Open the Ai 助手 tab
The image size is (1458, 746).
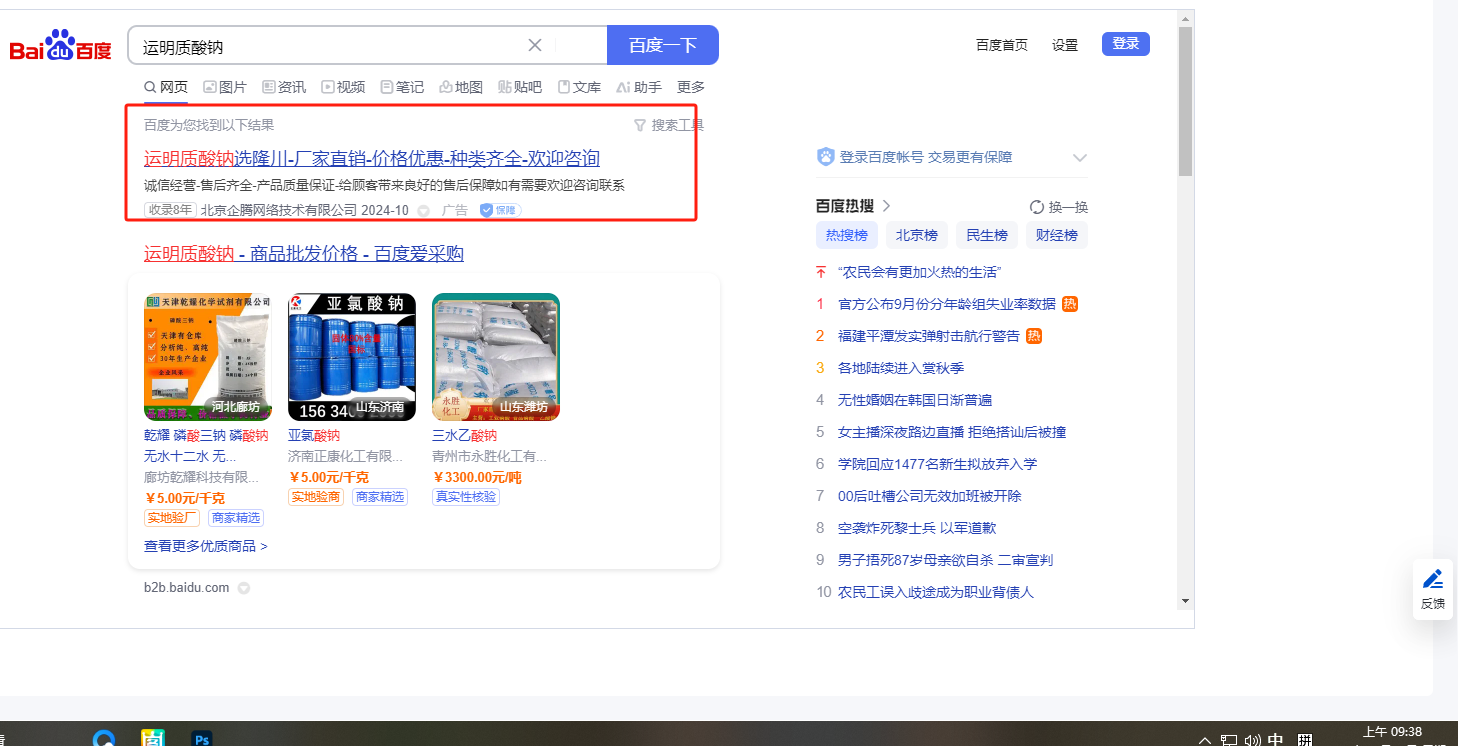pyautogui.click(x=639, y=87)
